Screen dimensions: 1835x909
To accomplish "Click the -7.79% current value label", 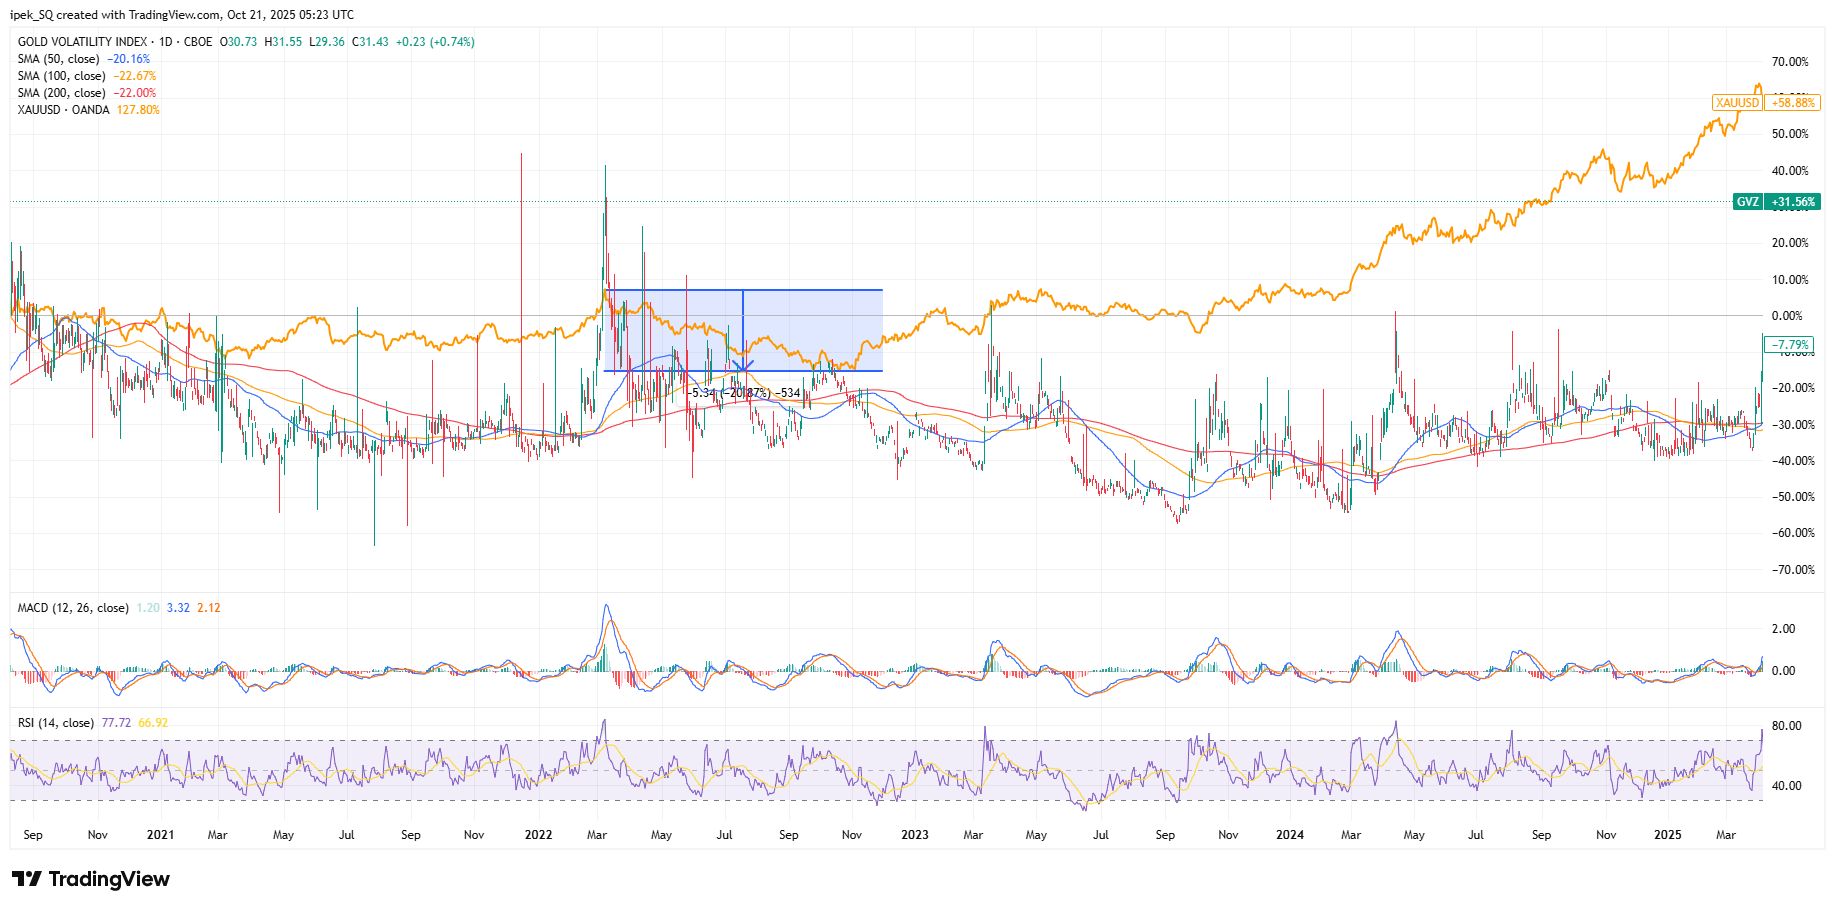I will (x=1787, y=344).
